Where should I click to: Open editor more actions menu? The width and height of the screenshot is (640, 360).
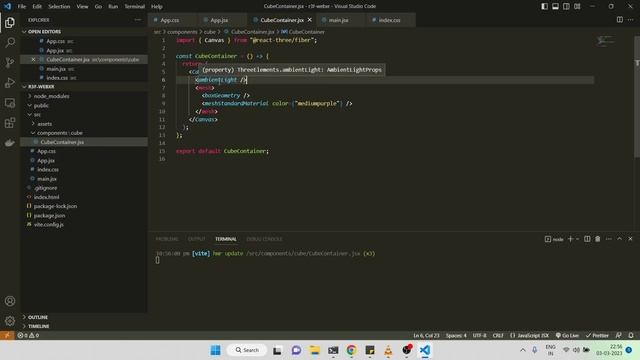(631, 20)
